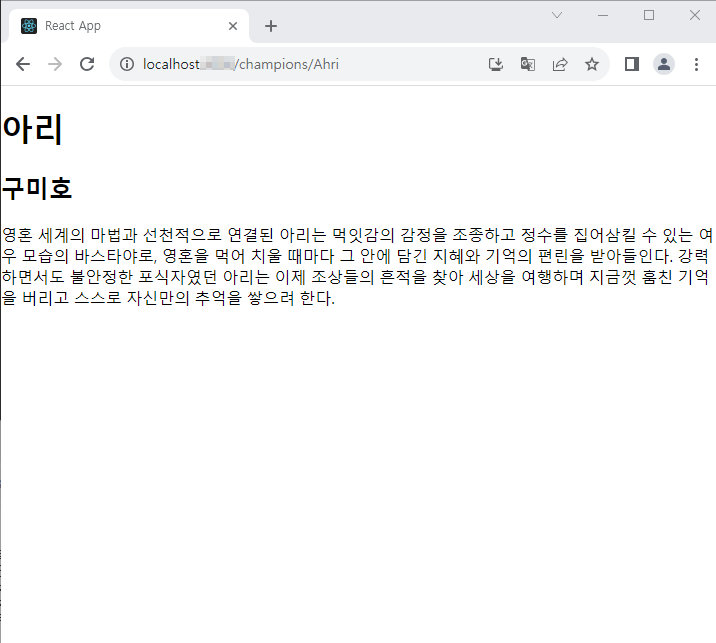View site information icon

(127, 64)
